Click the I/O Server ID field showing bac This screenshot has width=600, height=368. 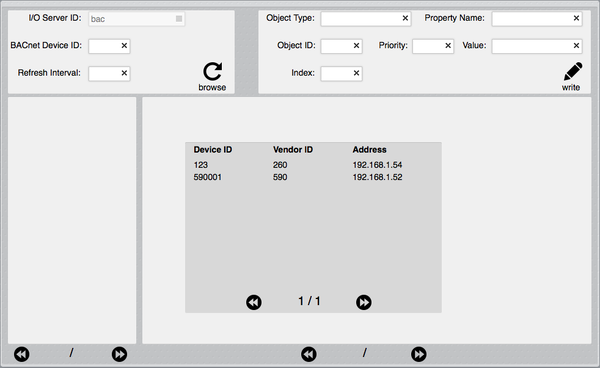pos(137,19)
